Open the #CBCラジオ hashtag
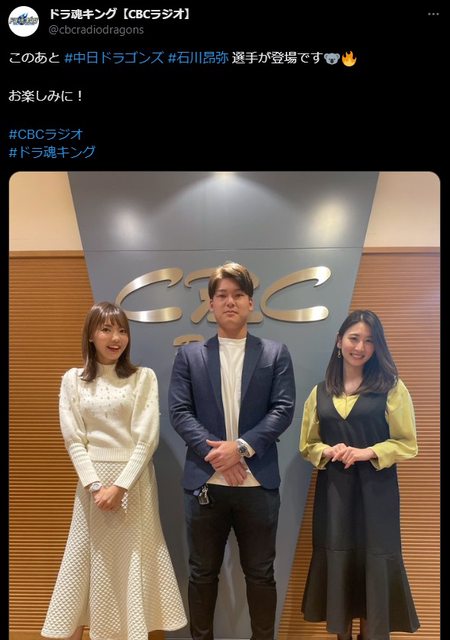 click(46, 134)
